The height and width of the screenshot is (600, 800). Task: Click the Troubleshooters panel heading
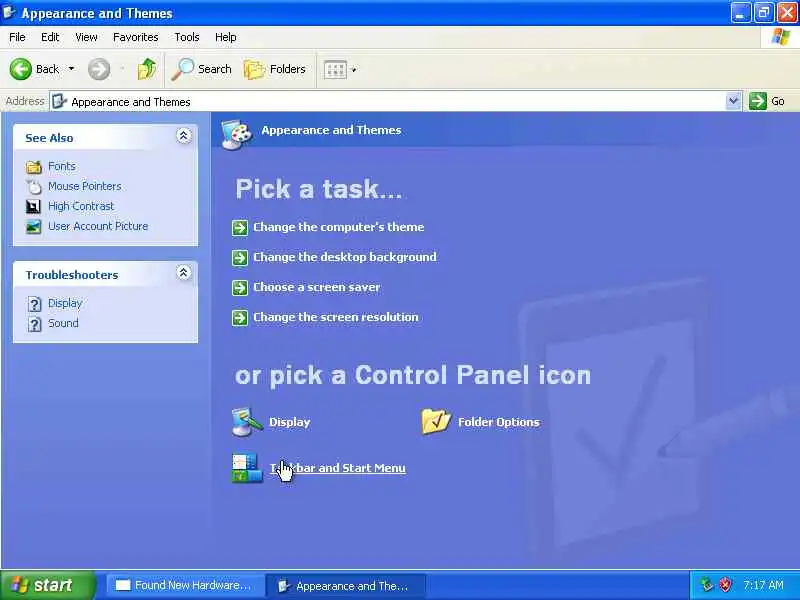pos(72,274)
